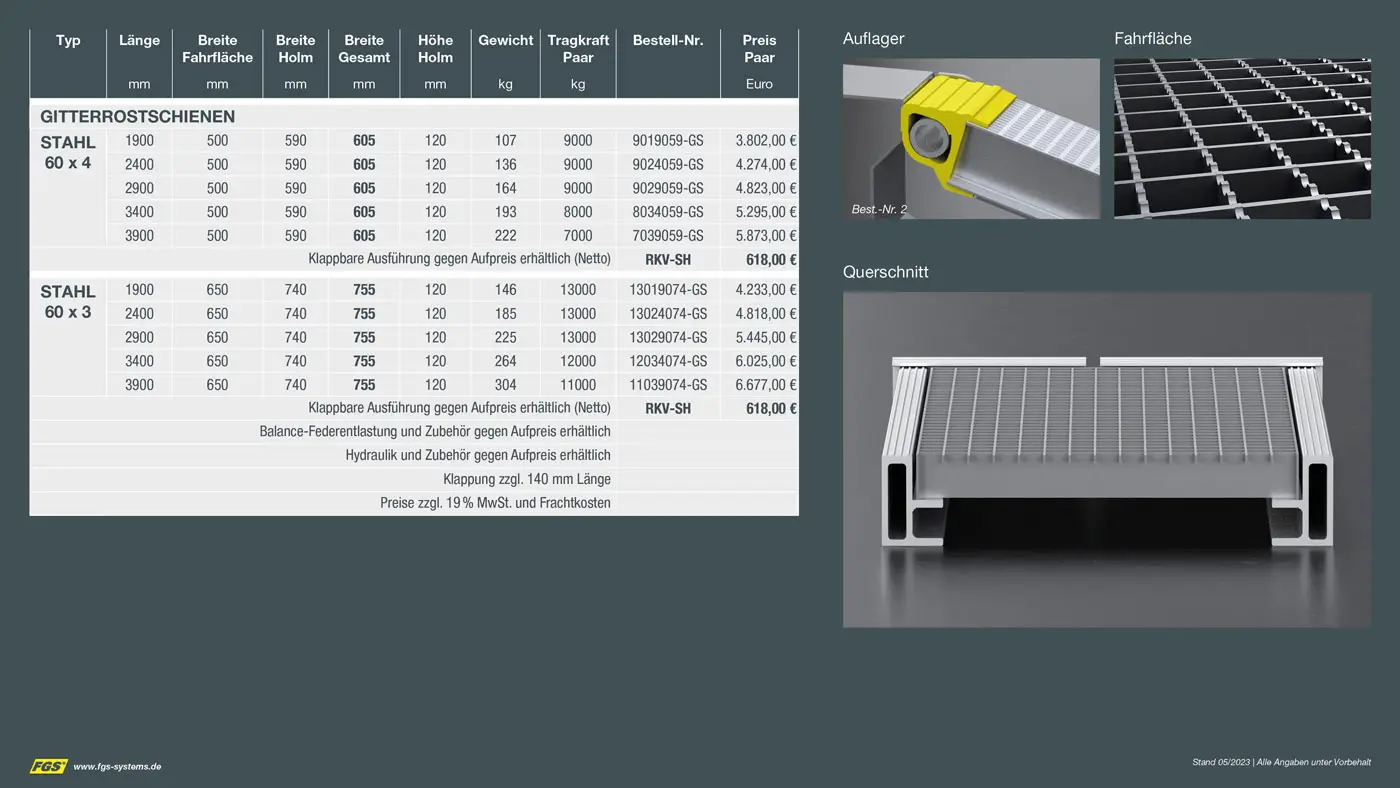1400x788 pixels.
Task: Enlarge the Querschnitt cross-section image
Action: click(x=1106, y=459)
